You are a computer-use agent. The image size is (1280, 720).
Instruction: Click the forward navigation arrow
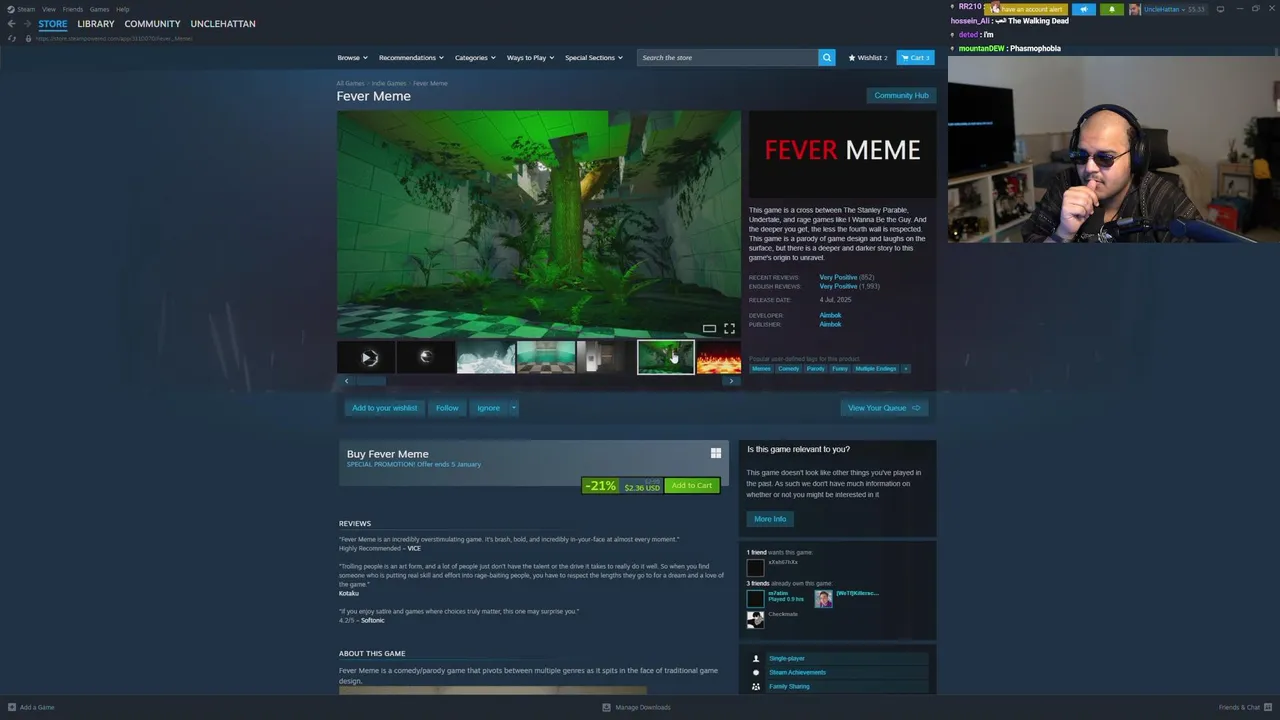[26, 24]
